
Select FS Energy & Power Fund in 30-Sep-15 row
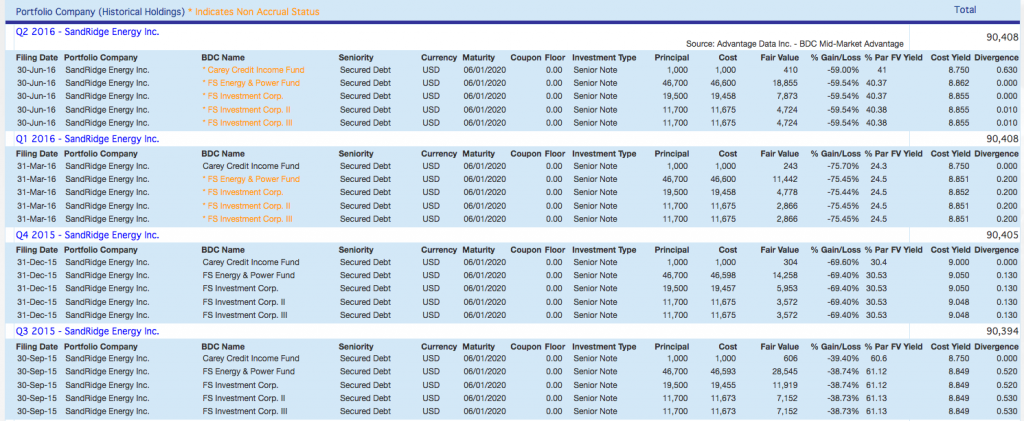[x=248, y=371]
